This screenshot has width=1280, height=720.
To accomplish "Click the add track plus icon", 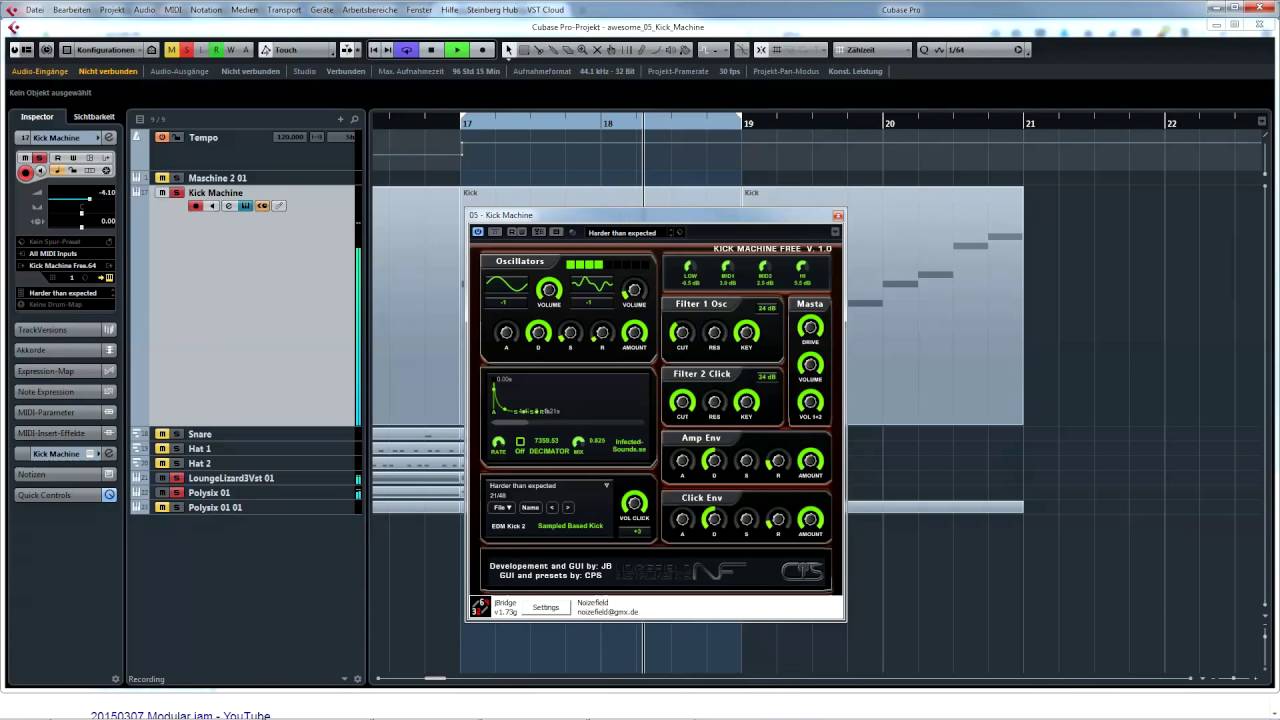I will 340,119.
